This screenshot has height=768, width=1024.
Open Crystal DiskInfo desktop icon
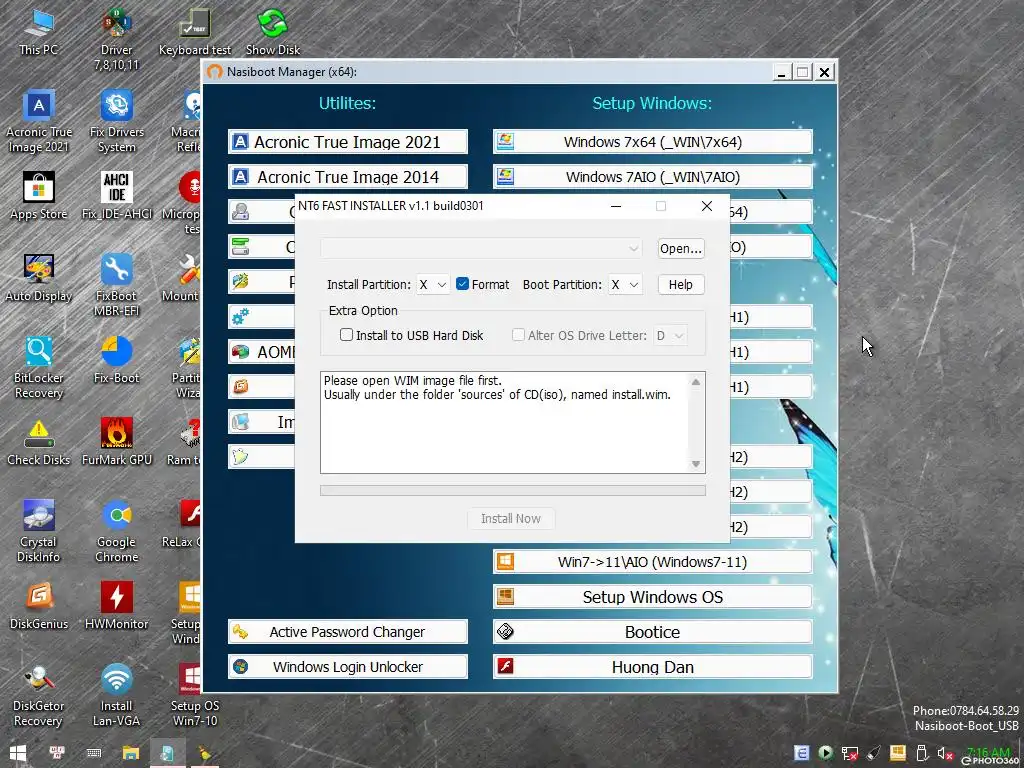click(x=39, y=532)
